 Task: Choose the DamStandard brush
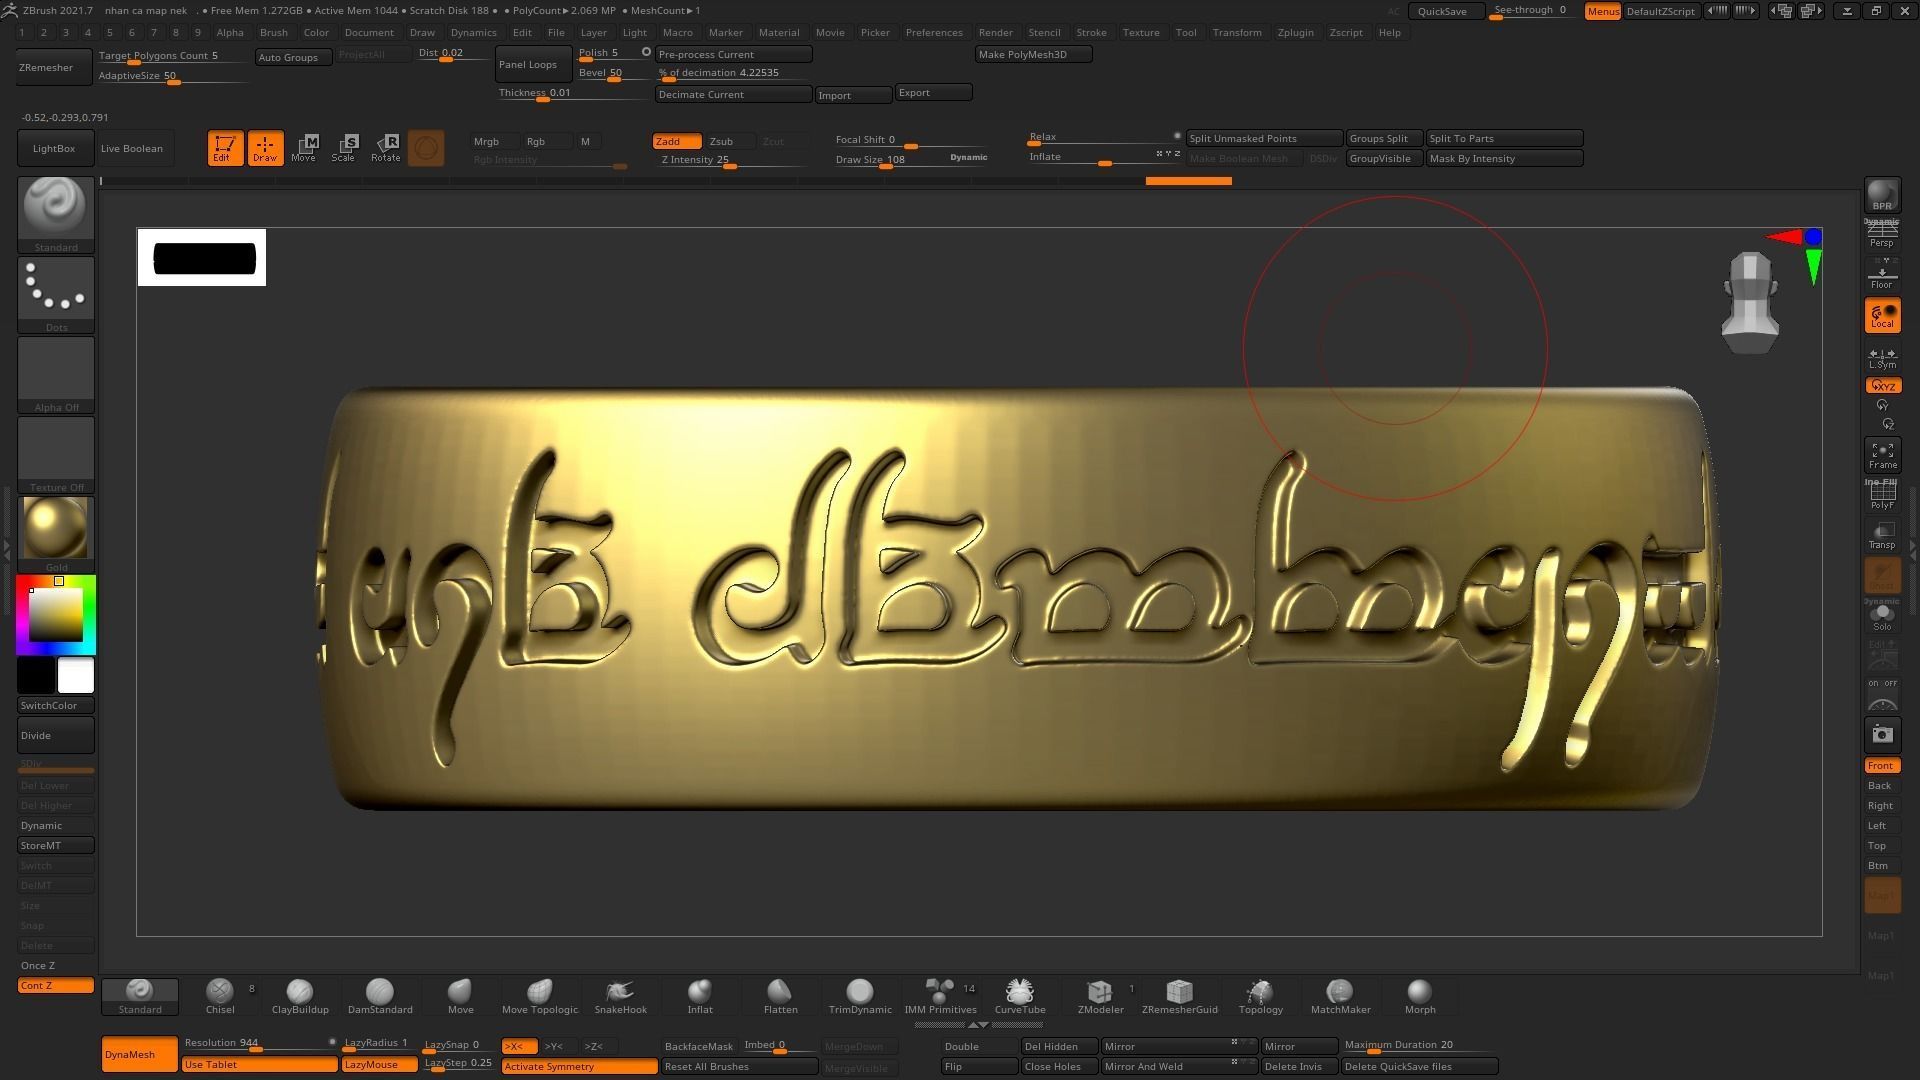tap(379, 993)
